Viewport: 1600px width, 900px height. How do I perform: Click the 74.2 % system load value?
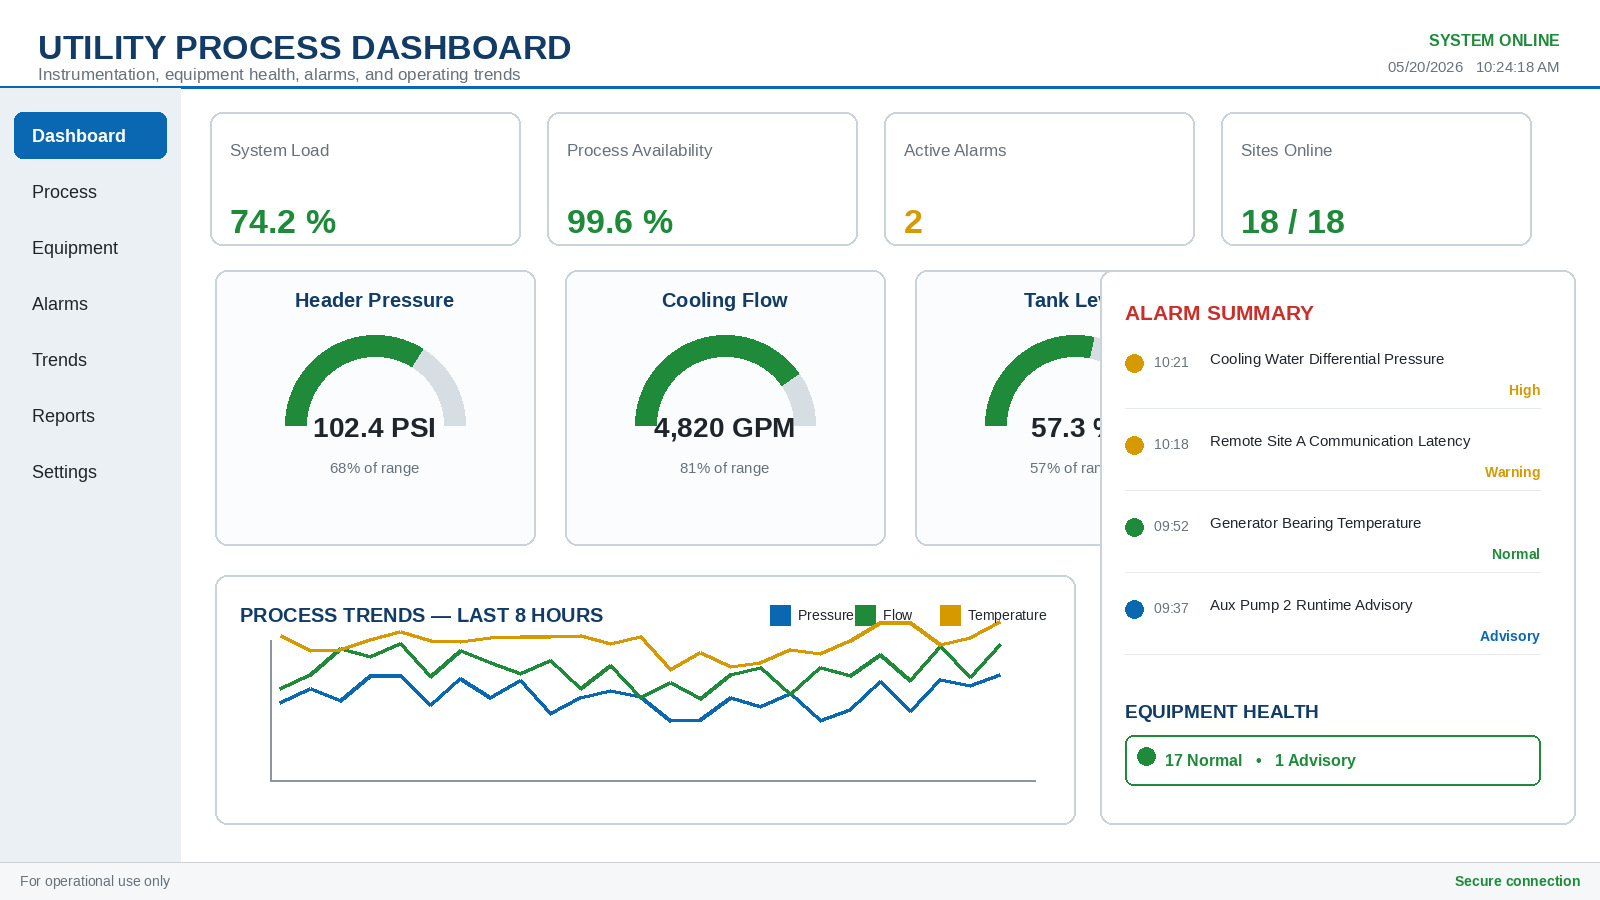pos(283,222)
